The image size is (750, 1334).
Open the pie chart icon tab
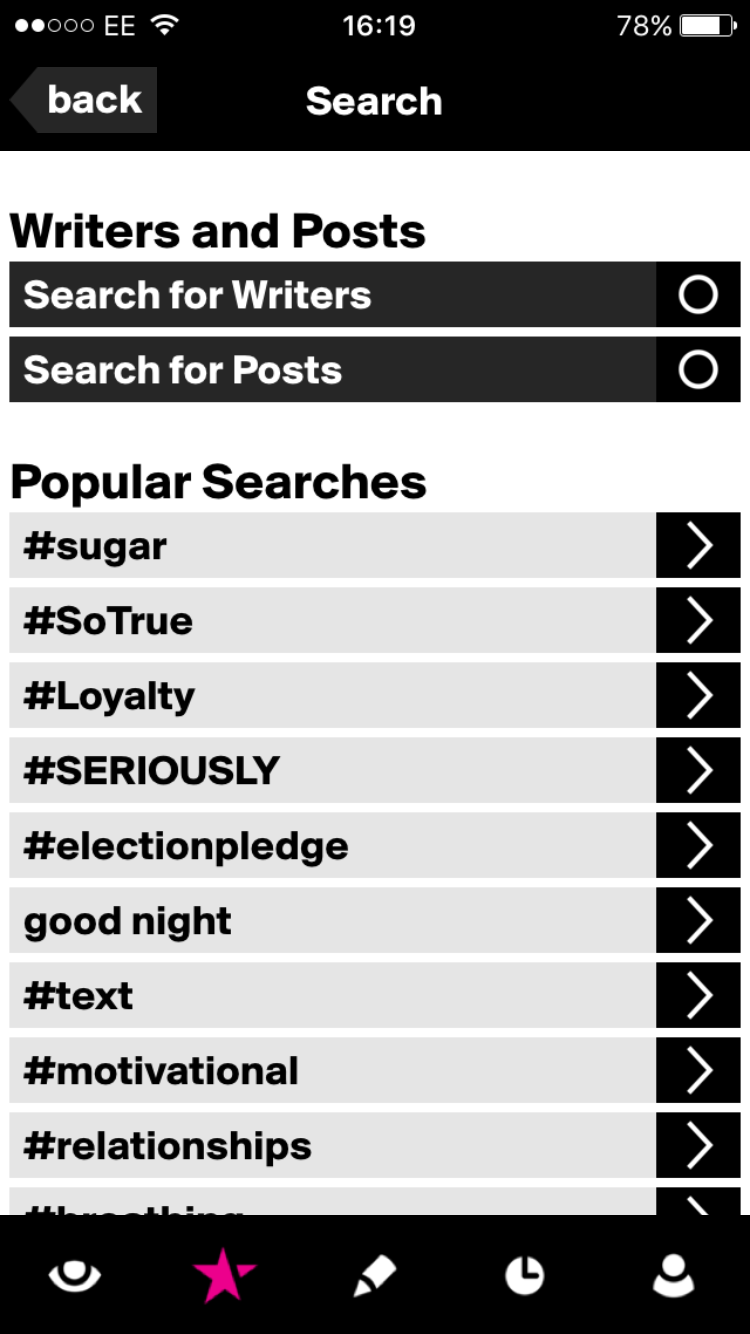[524, 1276]
